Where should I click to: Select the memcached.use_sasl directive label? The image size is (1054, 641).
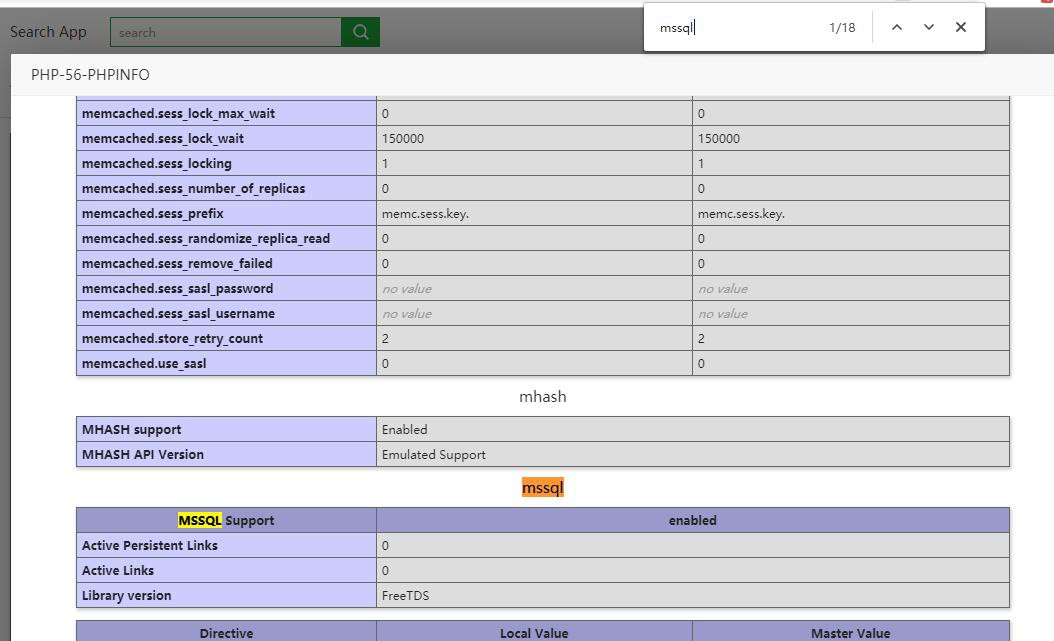click(x=144, y=364)
